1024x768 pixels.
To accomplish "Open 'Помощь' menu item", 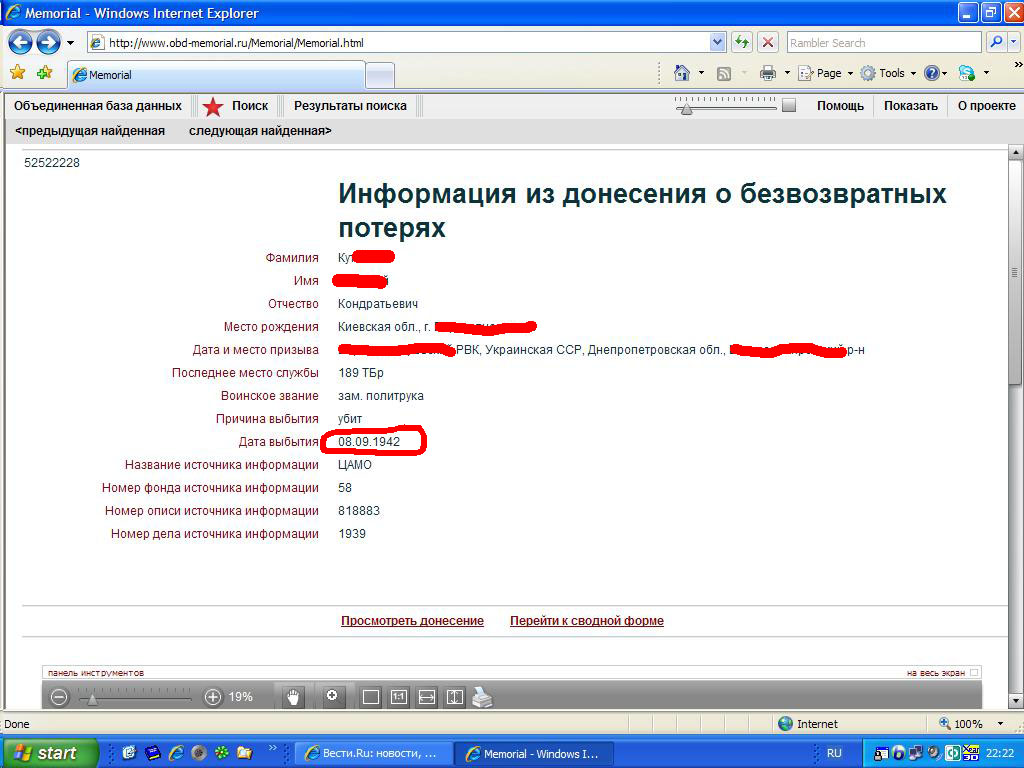I will [840, 106].
